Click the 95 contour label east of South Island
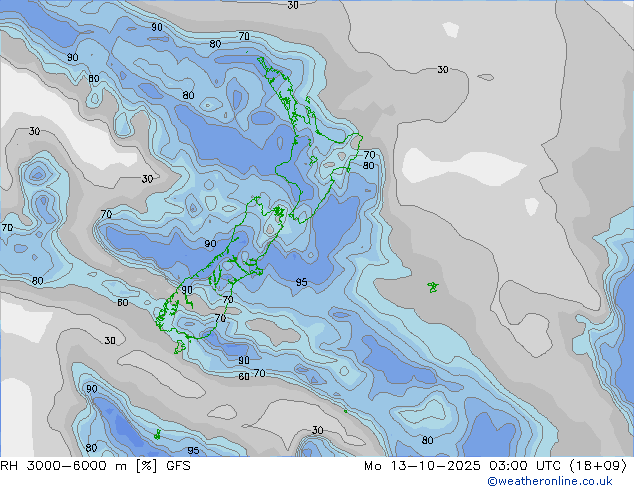The height and width of the screenshot is (490, 634). 301,282
